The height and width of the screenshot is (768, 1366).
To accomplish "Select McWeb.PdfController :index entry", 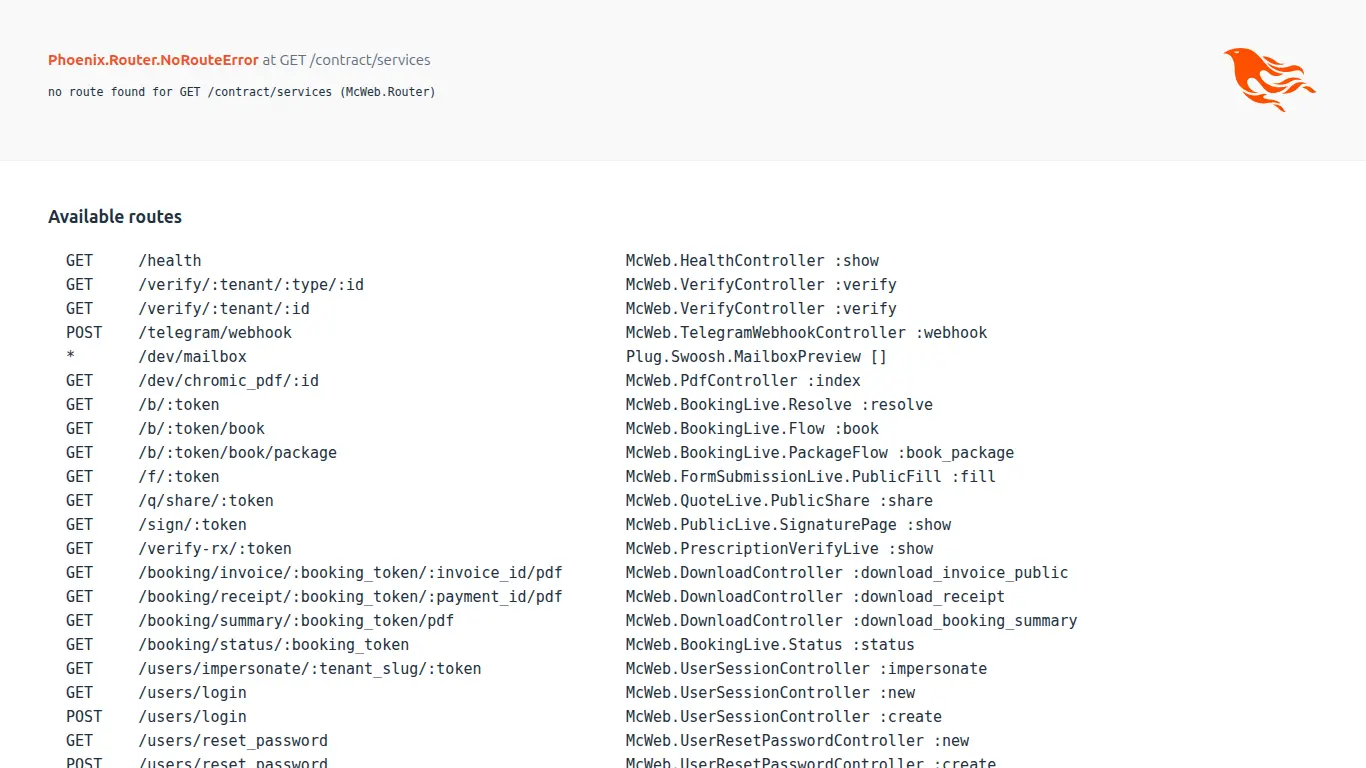I will point(743,381).
